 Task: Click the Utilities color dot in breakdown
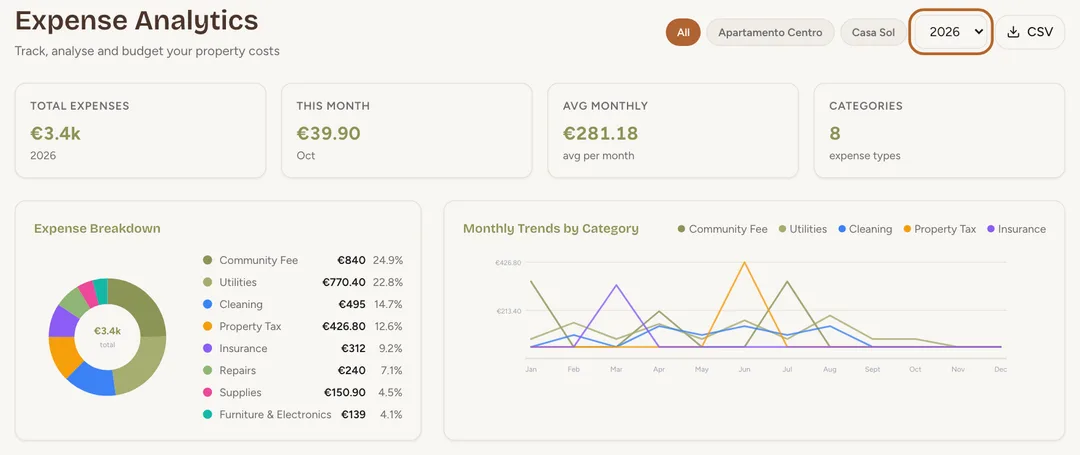pyautogui.click(x=207, y=282)
